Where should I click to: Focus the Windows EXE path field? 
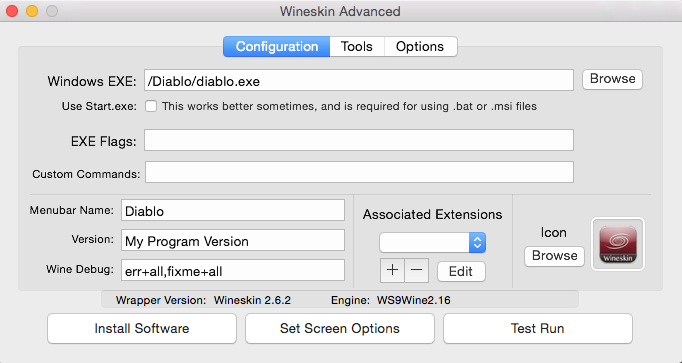click(x=359, y=80)
